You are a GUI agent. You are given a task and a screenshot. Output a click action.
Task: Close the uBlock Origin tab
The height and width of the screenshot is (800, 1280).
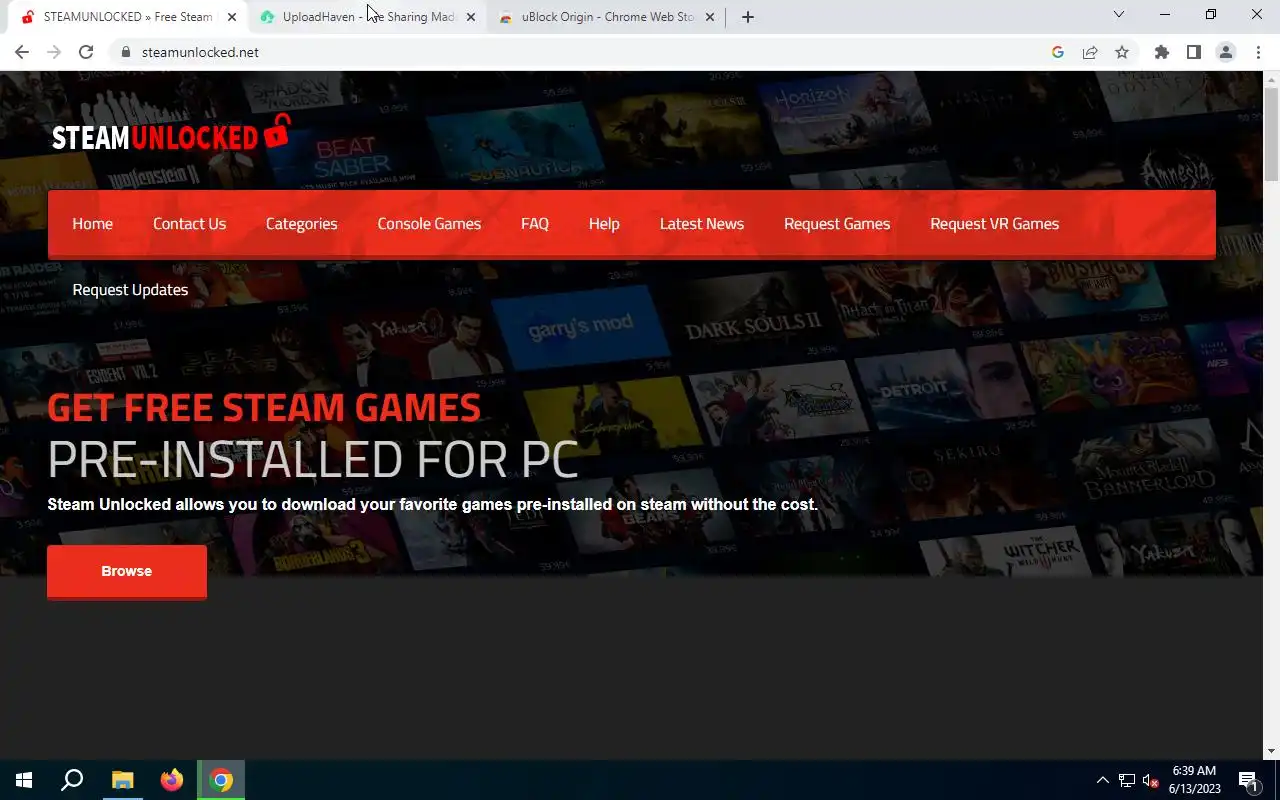[x=710, y=17]
